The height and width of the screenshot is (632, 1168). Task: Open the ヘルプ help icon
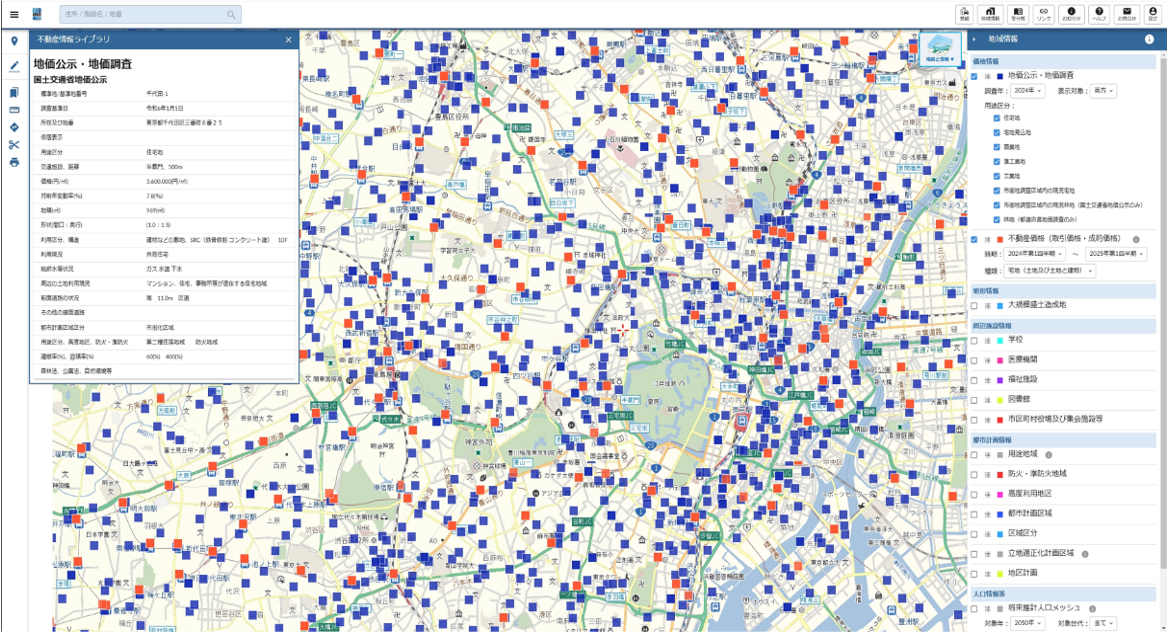1099,14
